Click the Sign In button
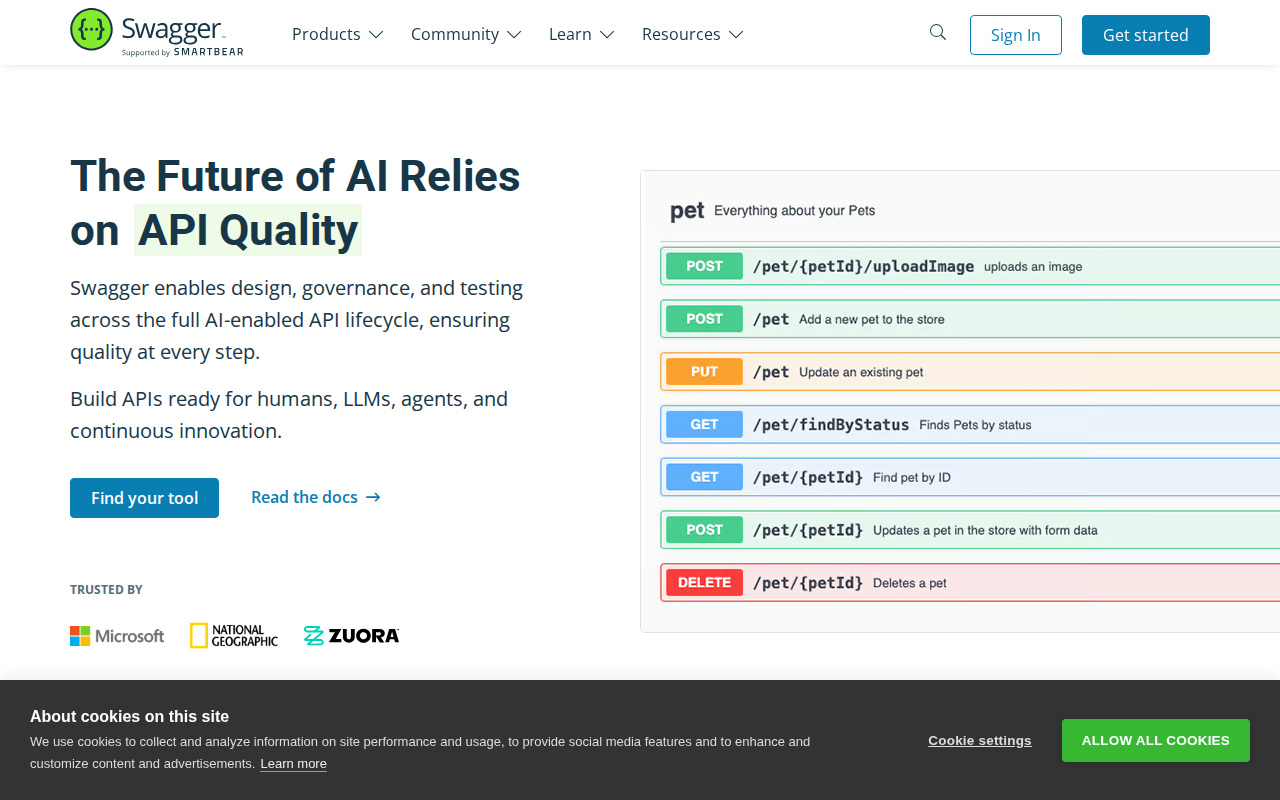Screen dimensions: 1280x800 (x=1016, y=35)
